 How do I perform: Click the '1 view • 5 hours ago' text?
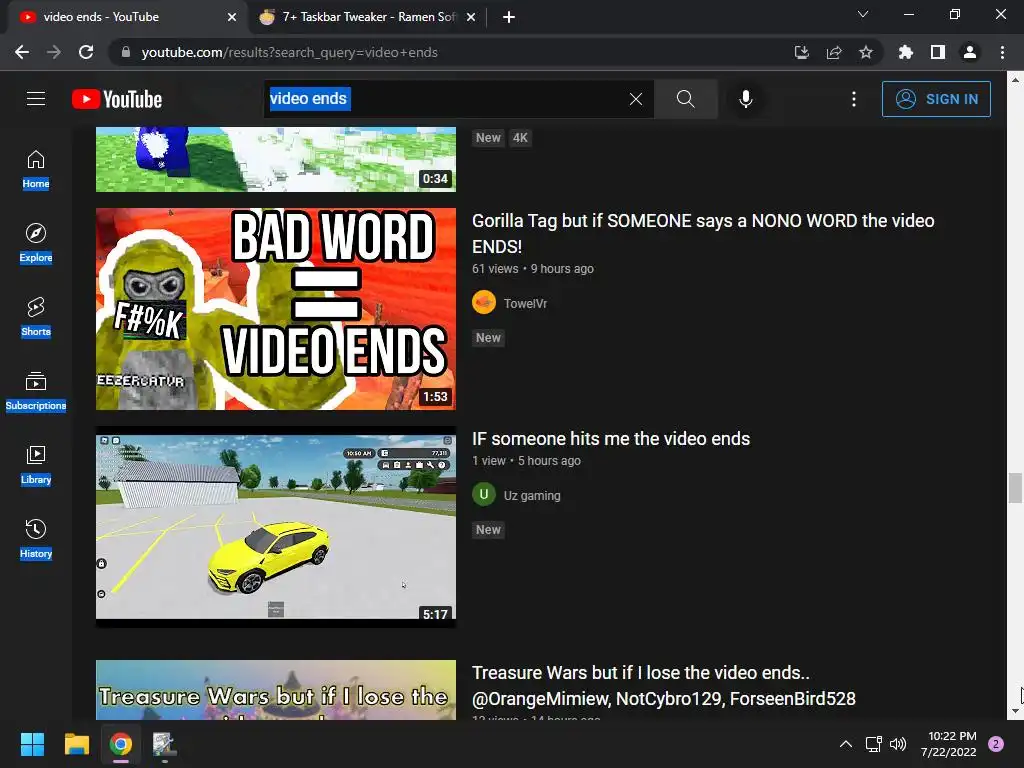coord(526,460)
